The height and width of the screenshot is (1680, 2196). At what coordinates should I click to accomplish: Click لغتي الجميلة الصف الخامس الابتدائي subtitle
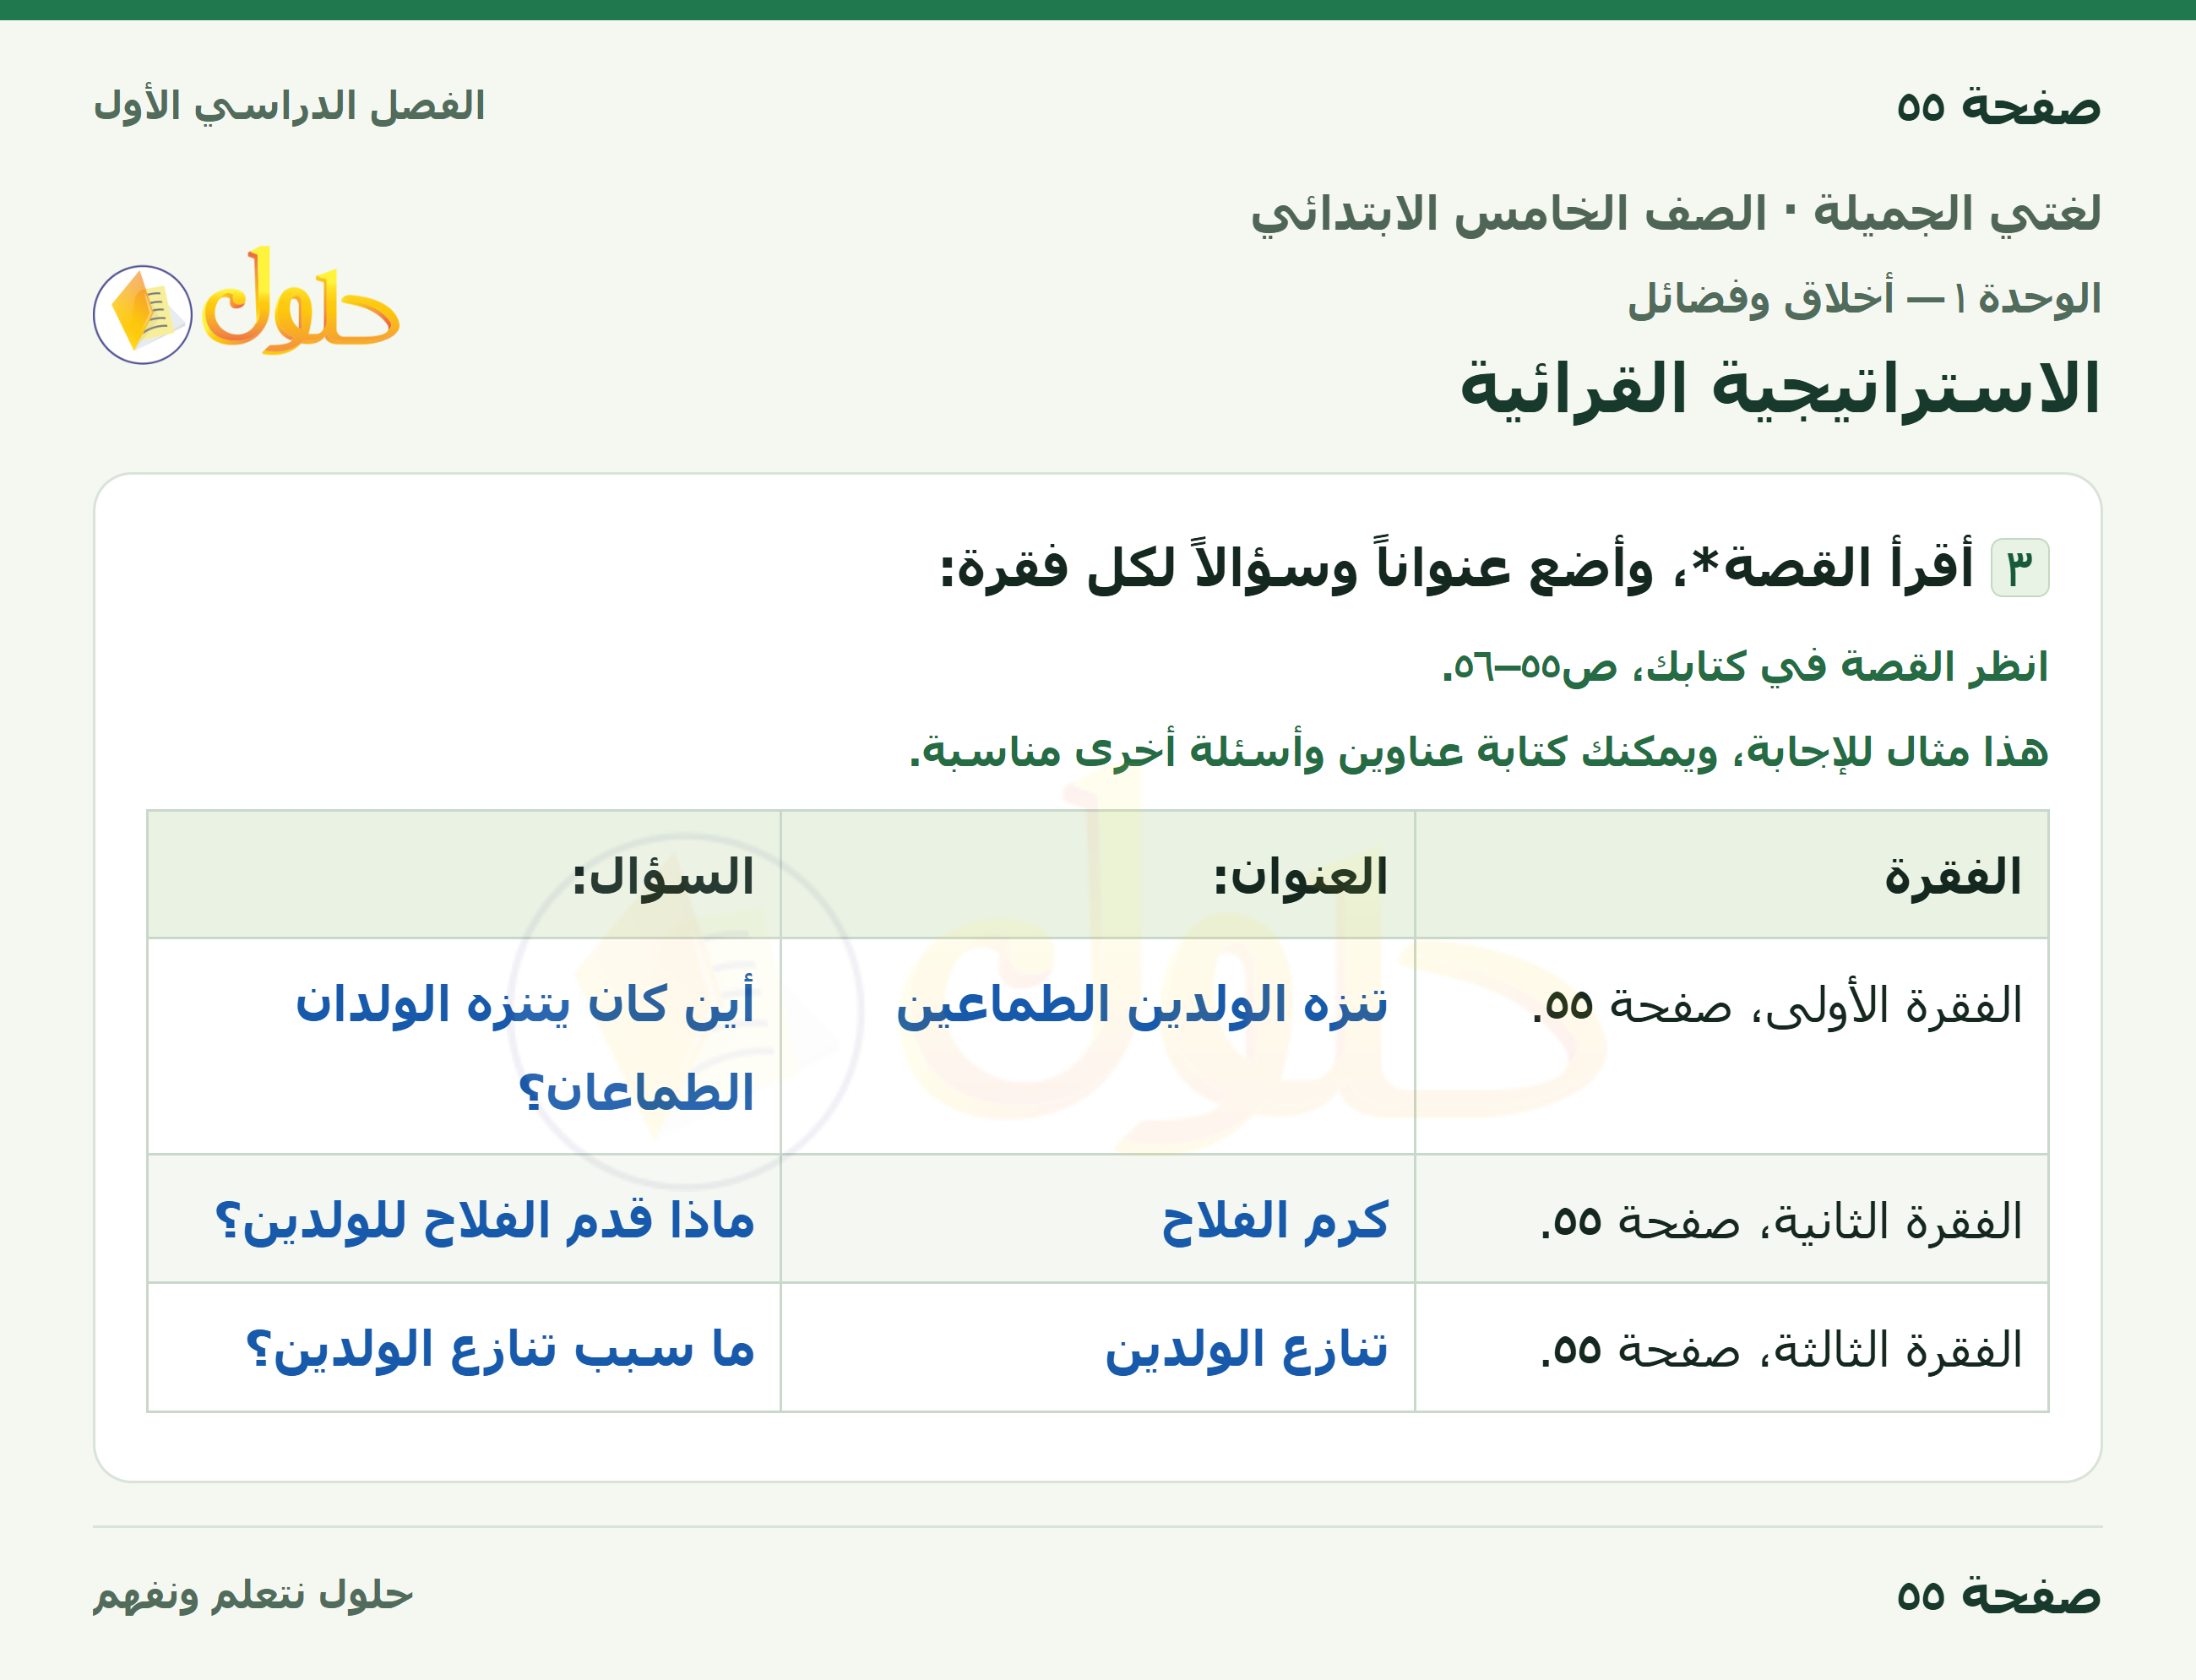(1676, 214)
